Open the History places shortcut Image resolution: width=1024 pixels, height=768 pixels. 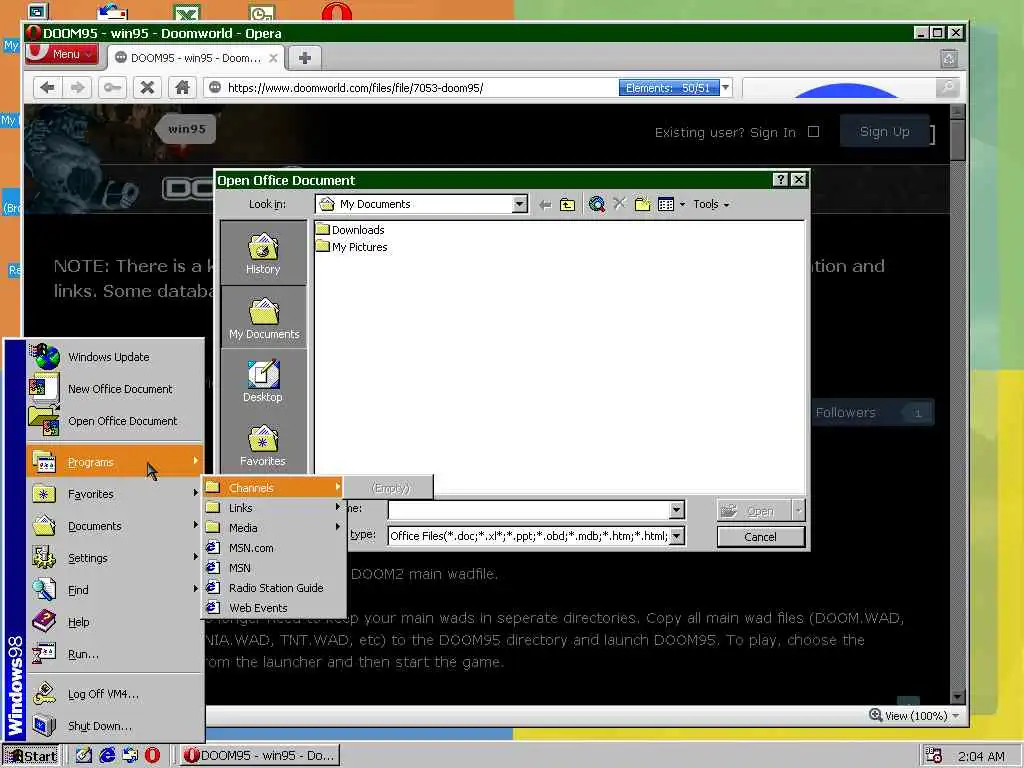click(263, 253)
